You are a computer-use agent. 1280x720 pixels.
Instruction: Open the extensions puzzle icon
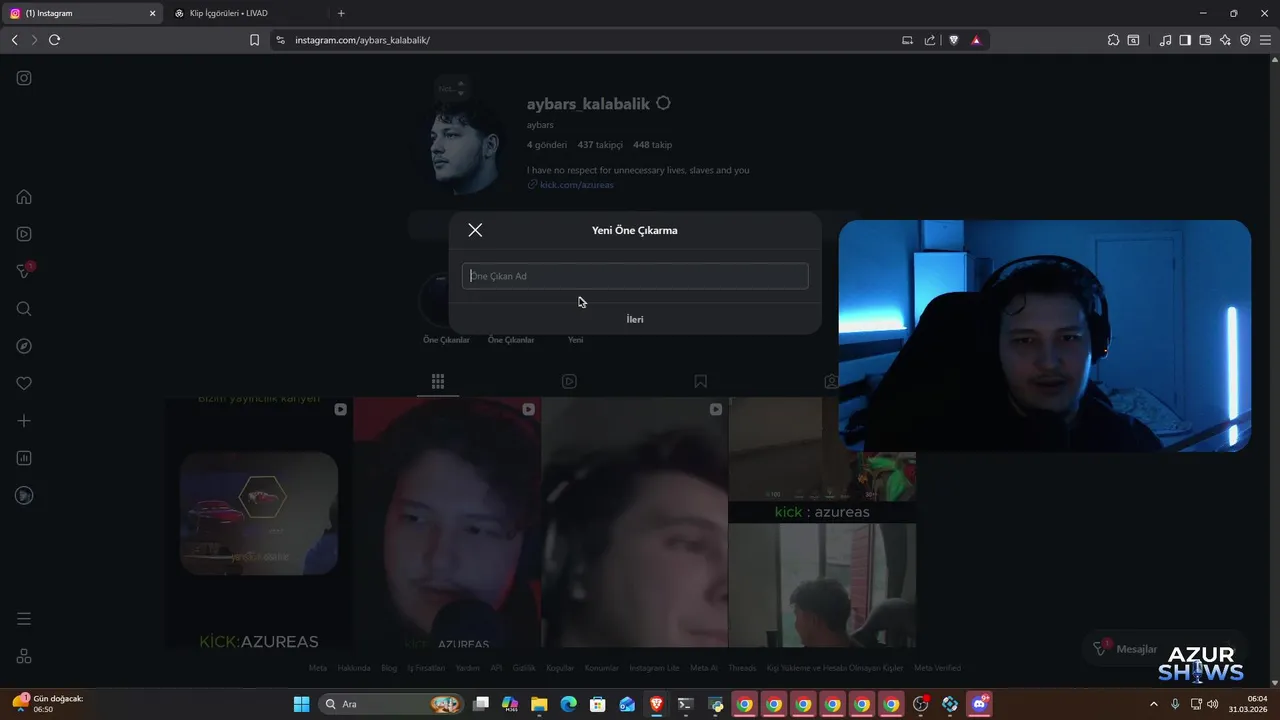pos(1113,40)
